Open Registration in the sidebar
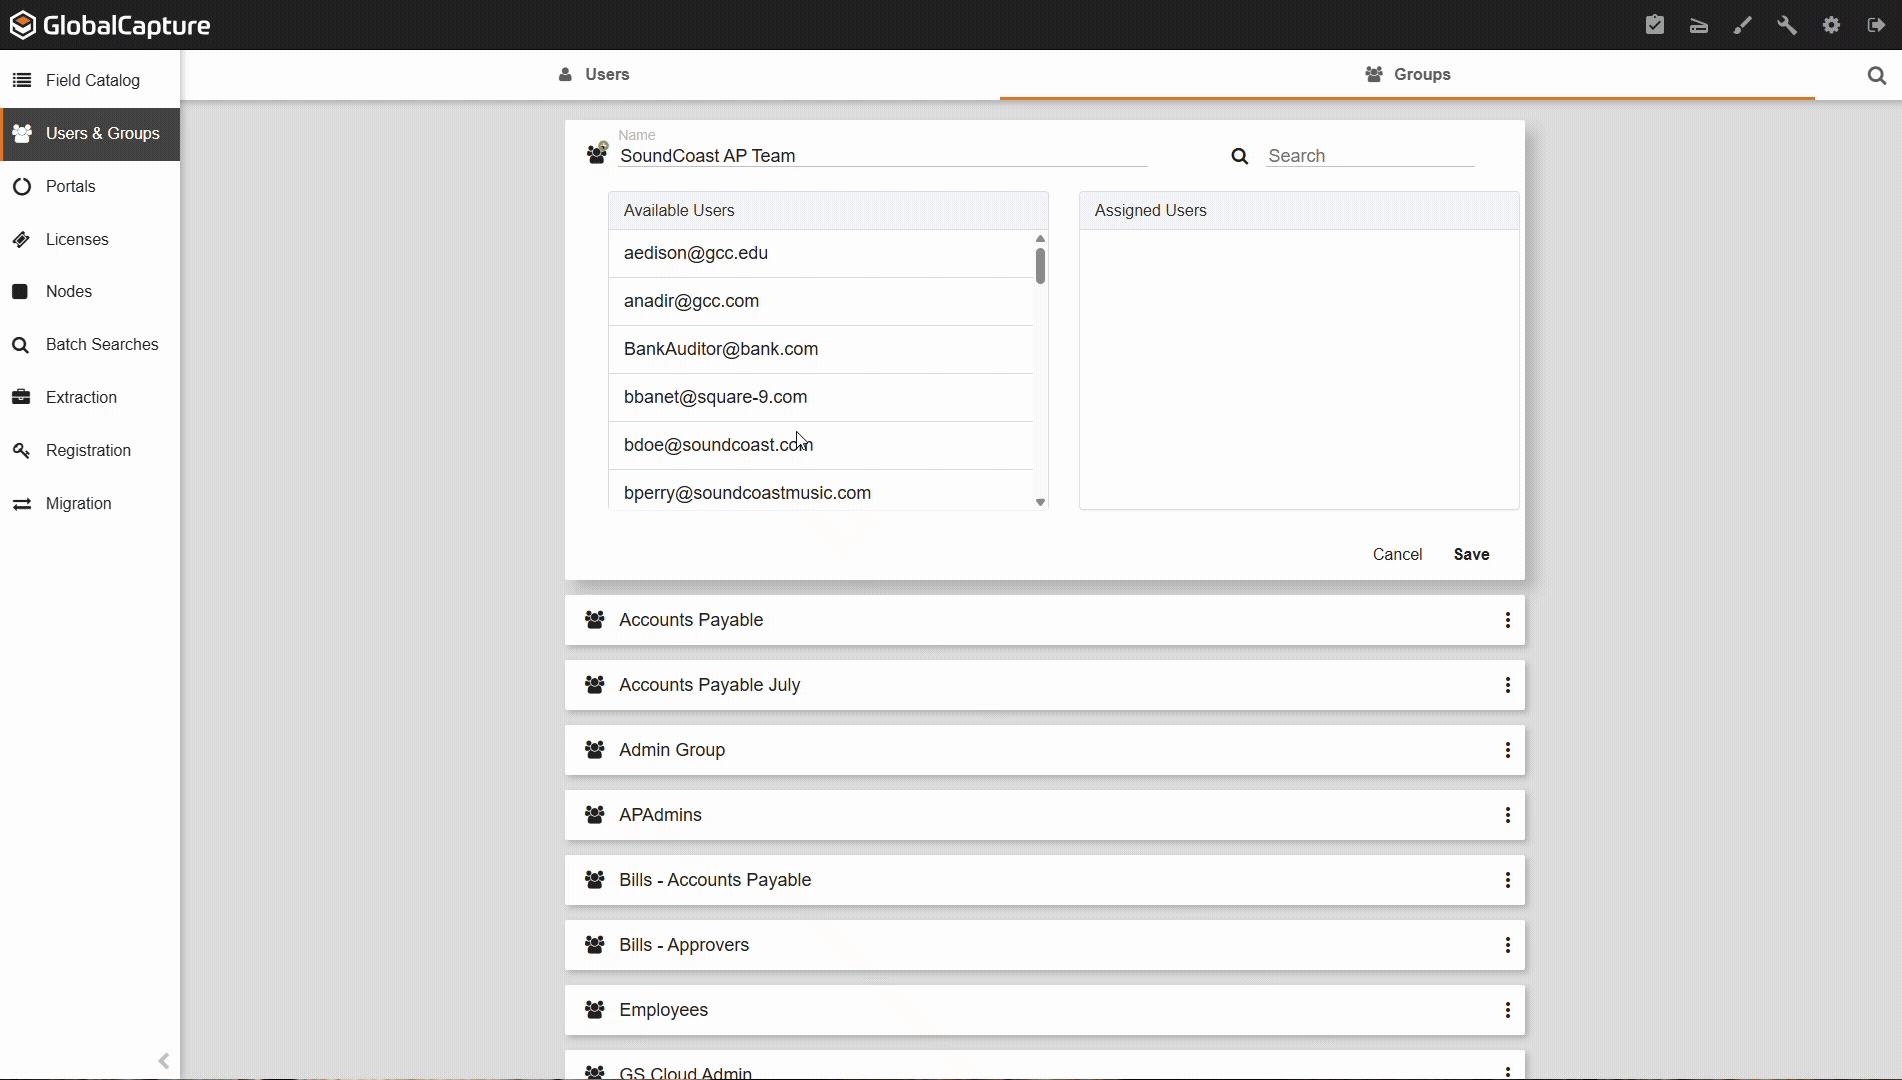1902x1080 pixels. pos(90,450)
